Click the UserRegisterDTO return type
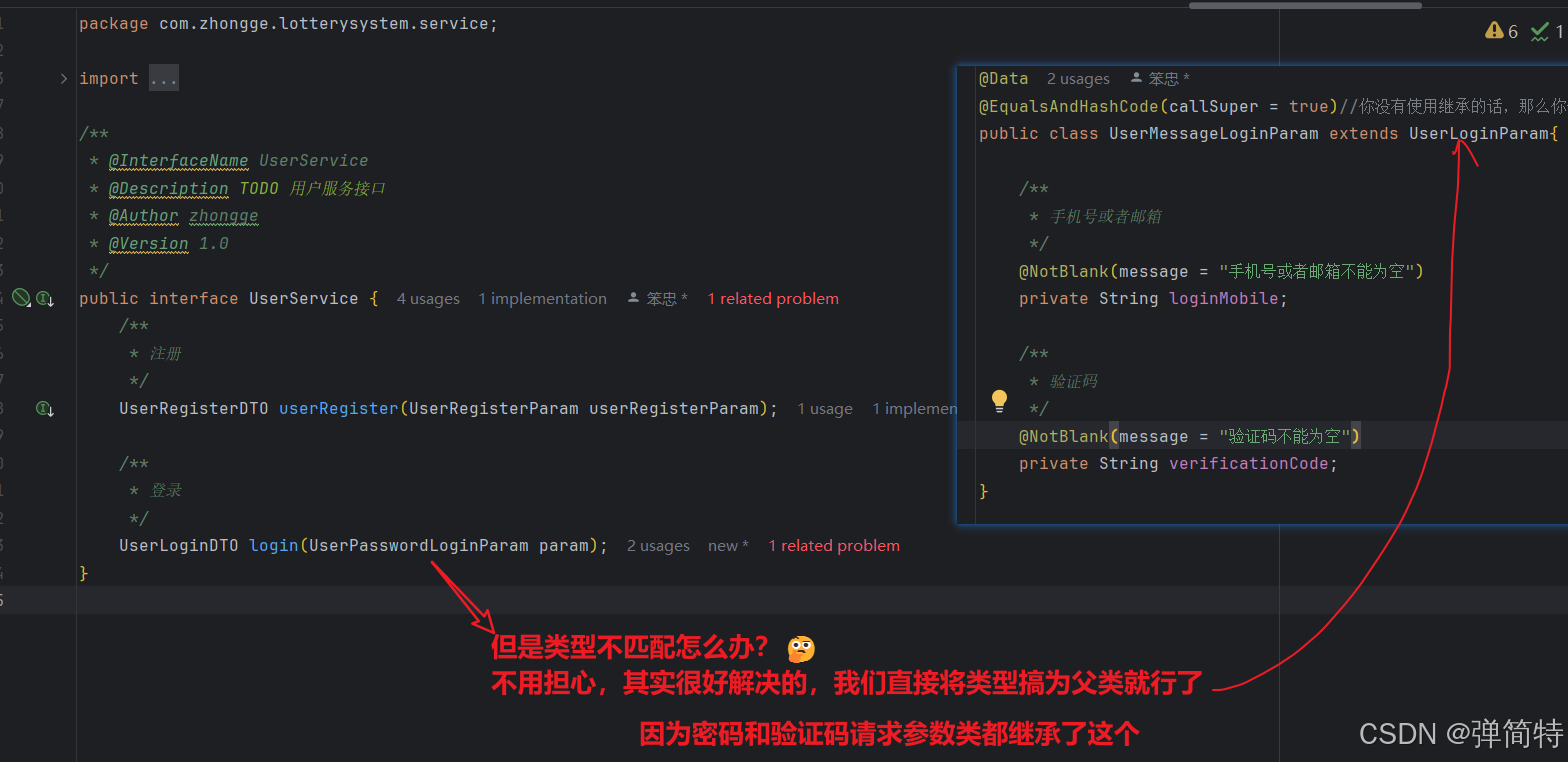 [x=194, y=408]
